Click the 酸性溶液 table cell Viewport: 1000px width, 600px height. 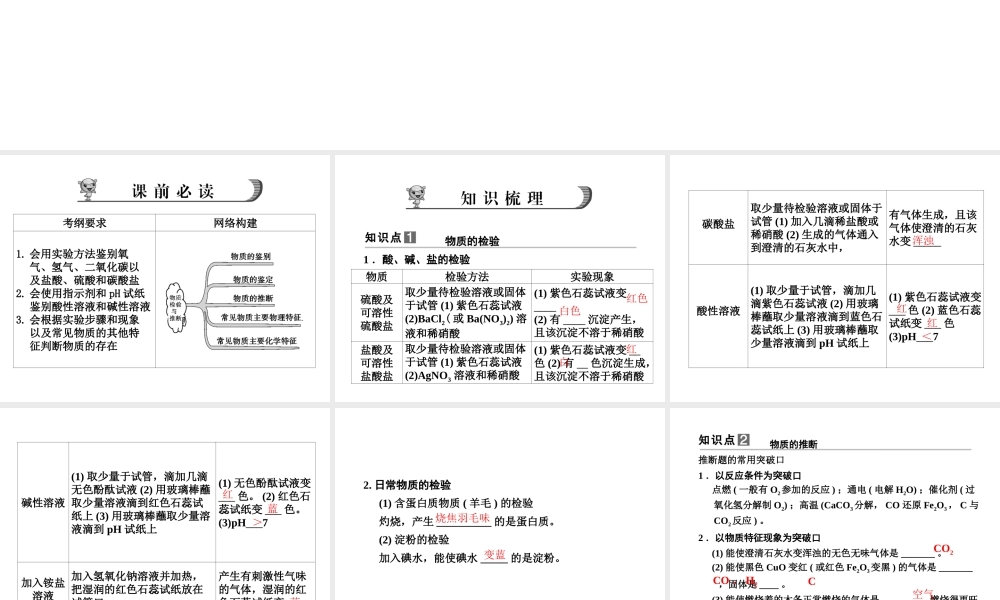(x=718, y=311)
